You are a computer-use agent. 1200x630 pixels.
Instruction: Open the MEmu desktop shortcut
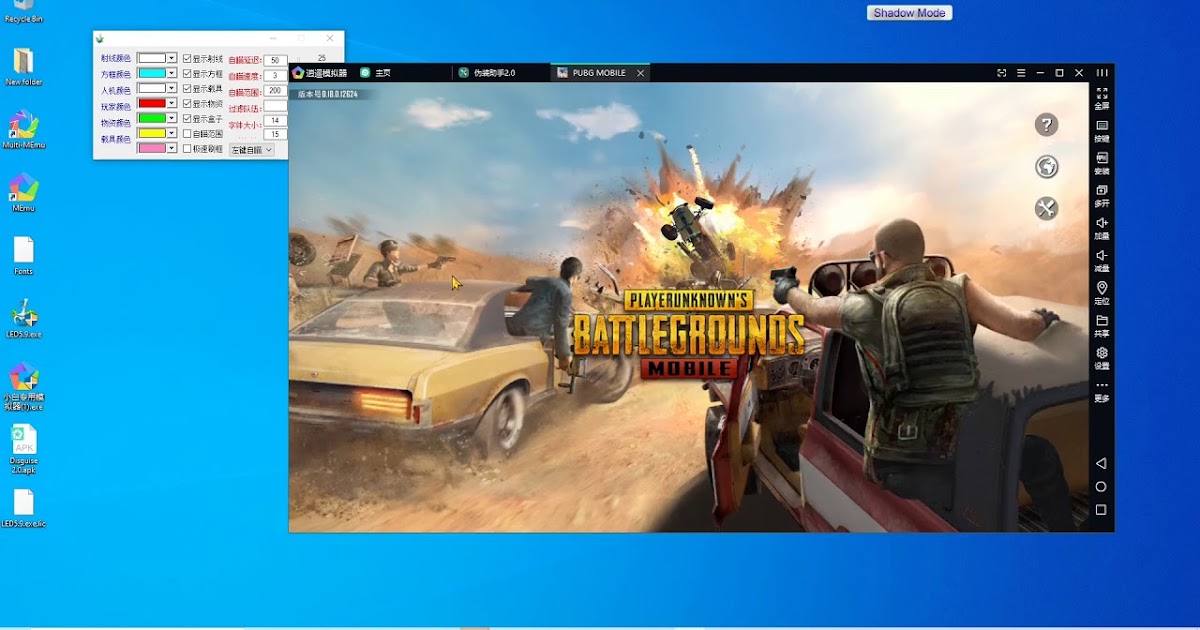click(x=23, y=192)
